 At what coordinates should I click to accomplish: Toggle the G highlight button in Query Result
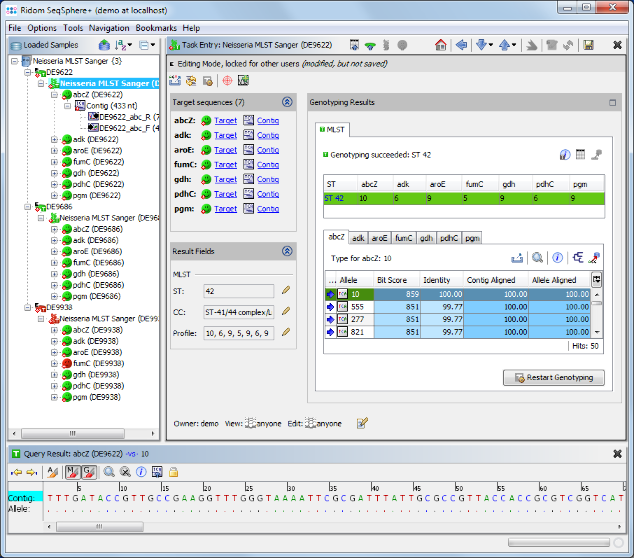87,471
